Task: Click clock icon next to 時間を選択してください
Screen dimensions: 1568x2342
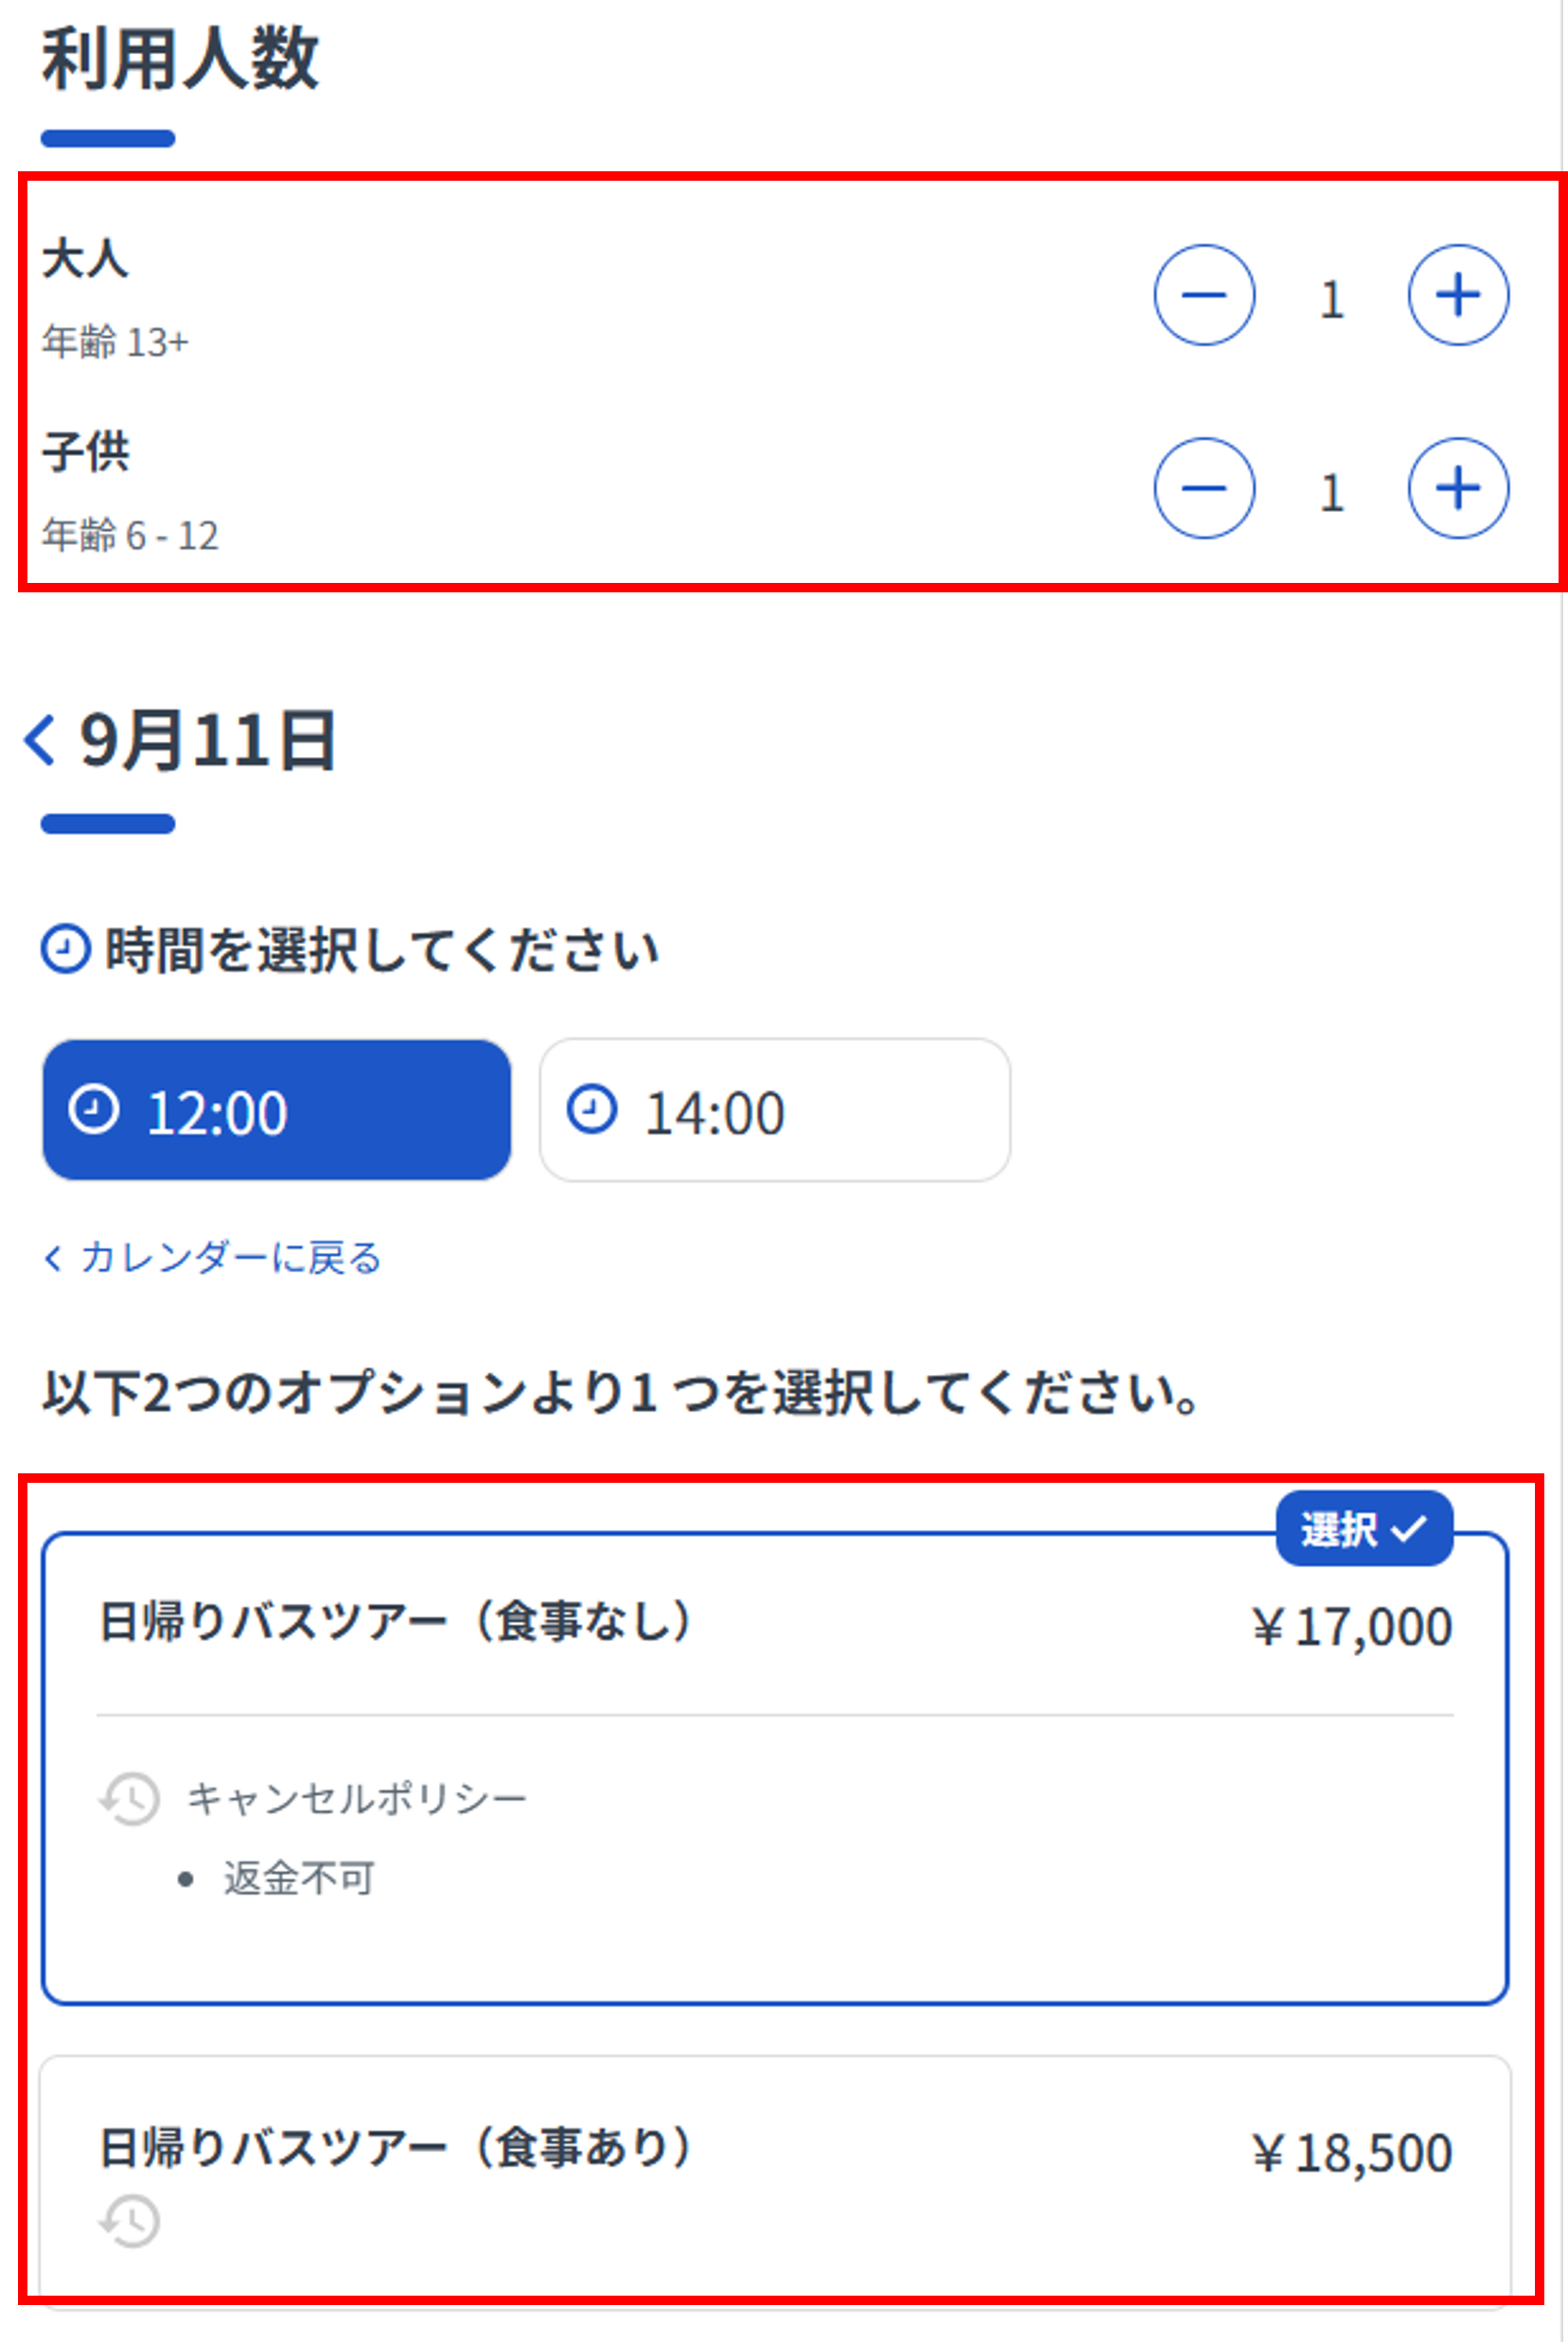Action: (66, 949)
